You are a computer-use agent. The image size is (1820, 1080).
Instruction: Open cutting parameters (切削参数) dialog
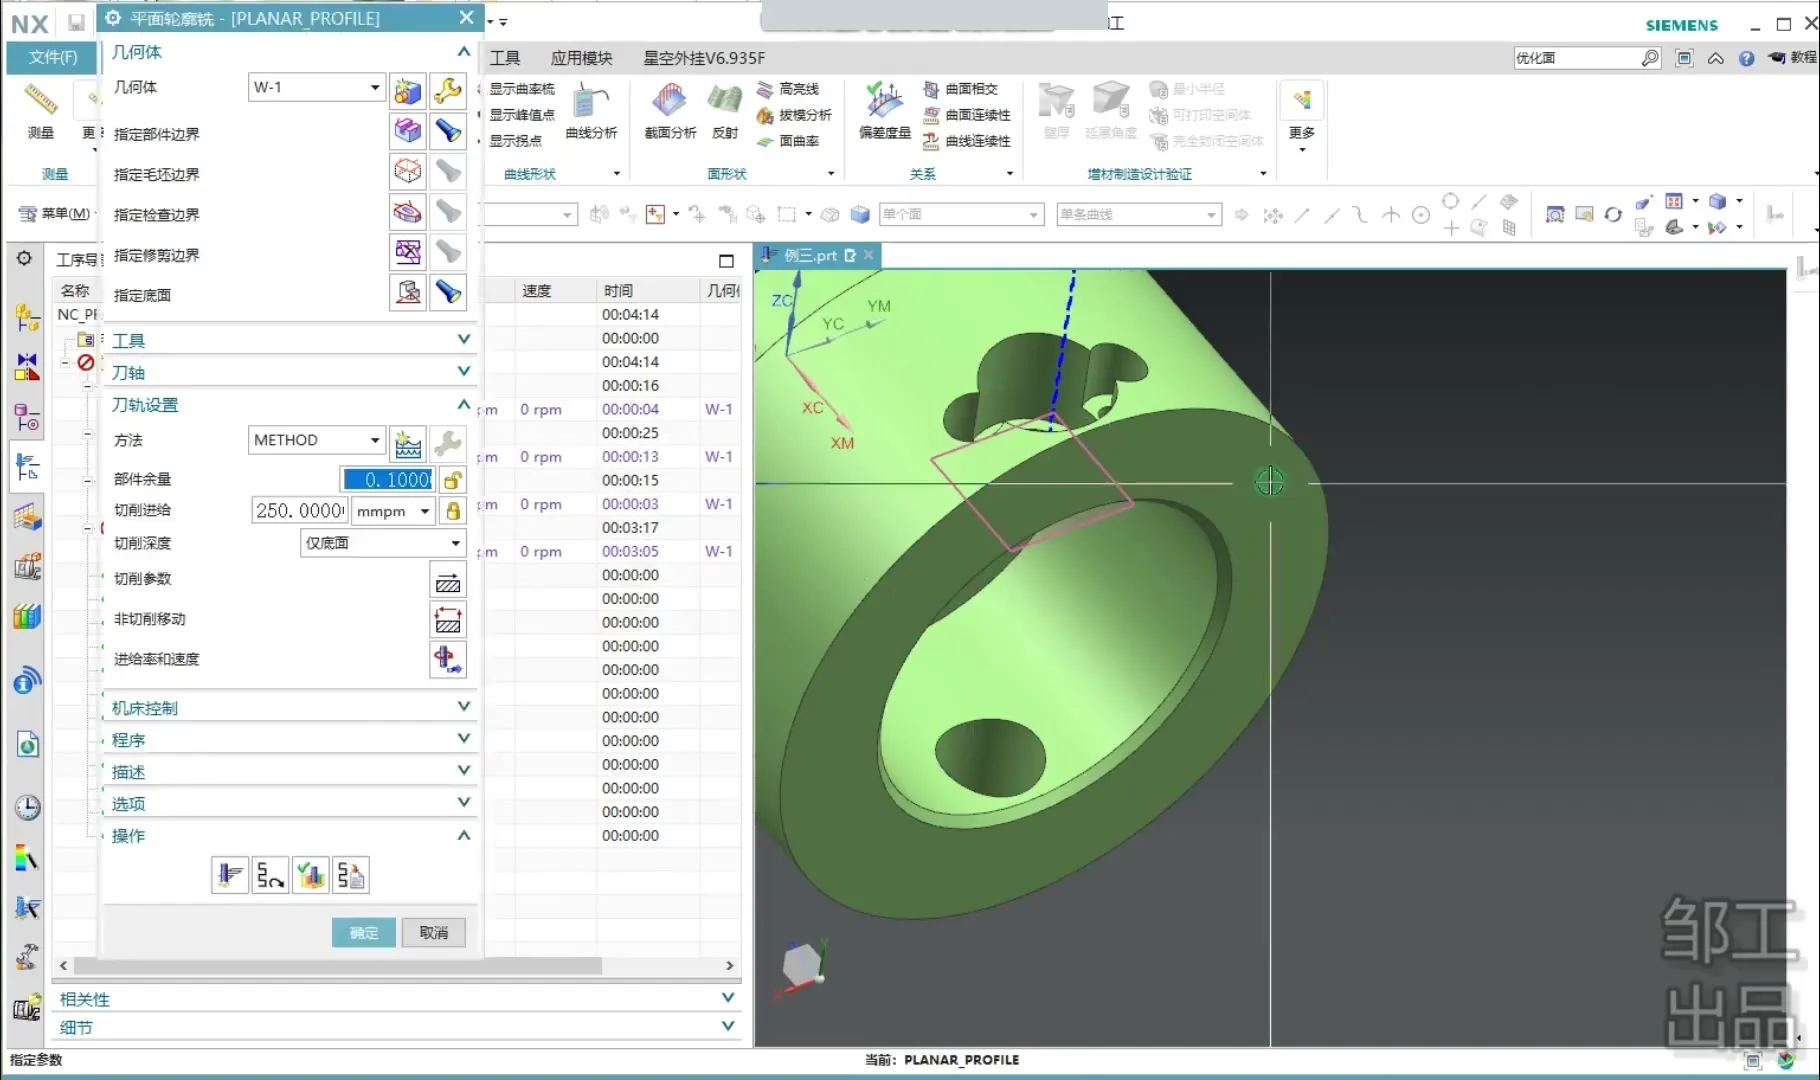coord(448,580)
